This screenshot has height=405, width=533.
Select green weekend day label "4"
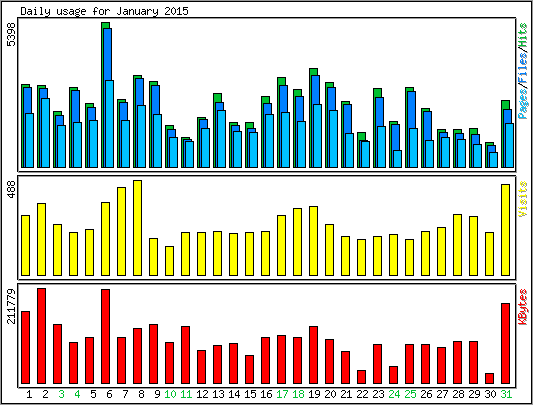(x=77, y=394)
